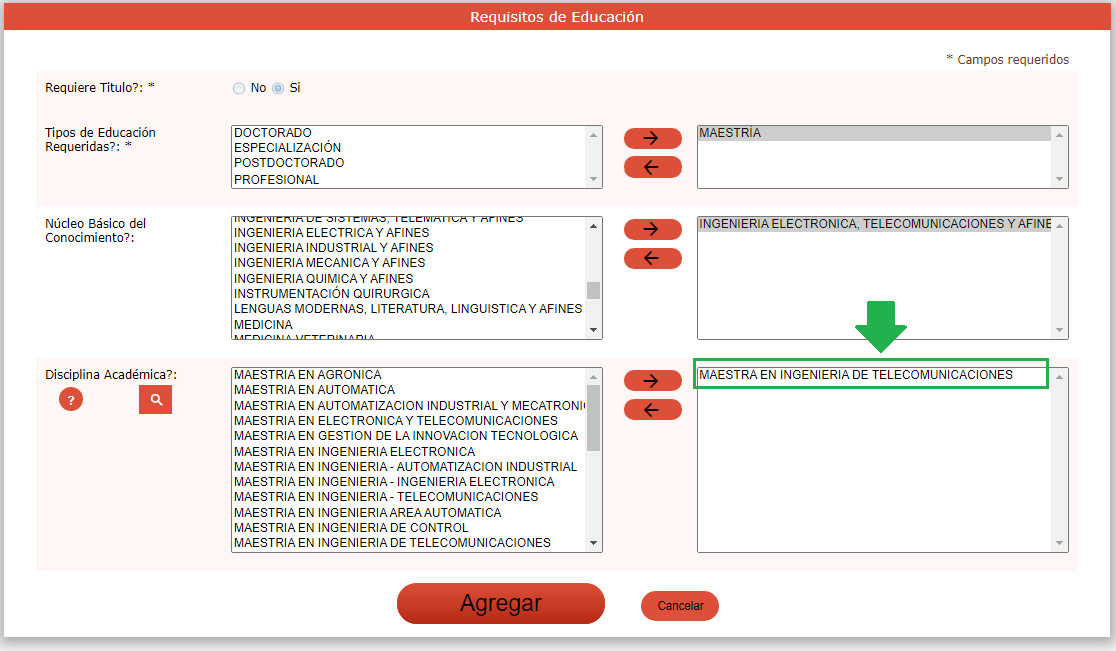Select MAESTRIA EN INGENIERIA DE TELECOMUNICACIONES in the selected list
Screen dimensions: 1116x651
pyautogui.click(x=856, y=375)
